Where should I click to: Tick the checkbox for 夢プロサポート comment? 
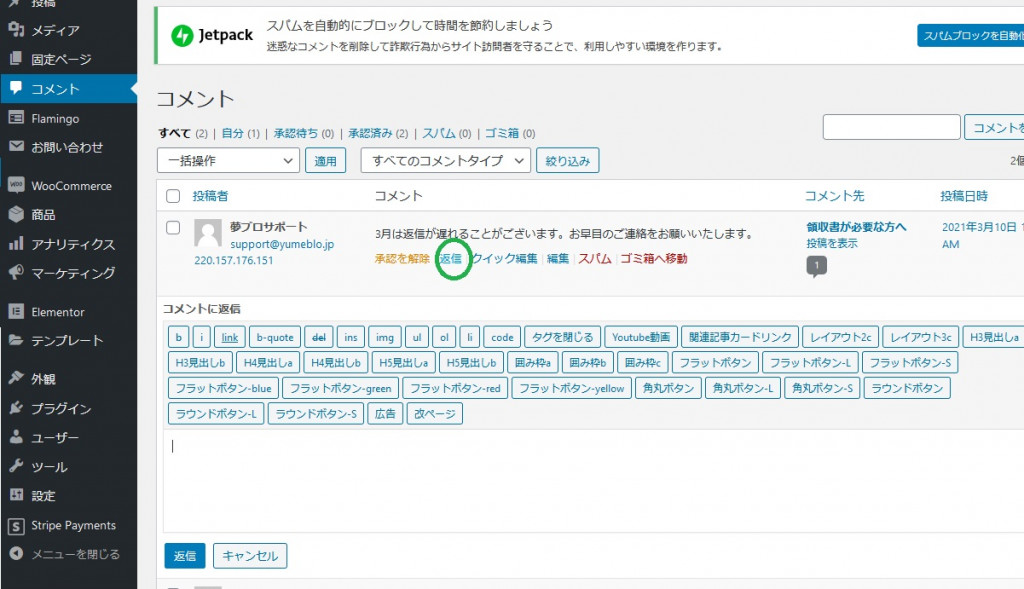(x=173, y=228)
